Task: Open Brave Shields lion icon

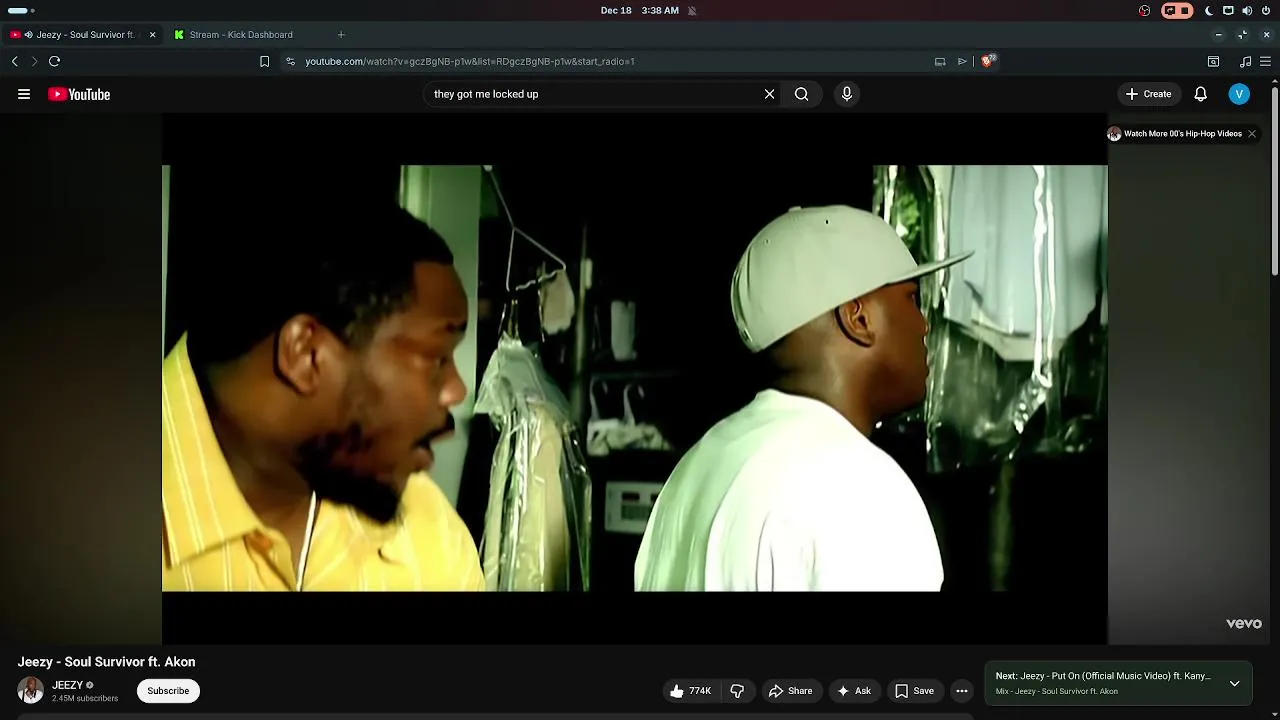Action: point(988,61)
